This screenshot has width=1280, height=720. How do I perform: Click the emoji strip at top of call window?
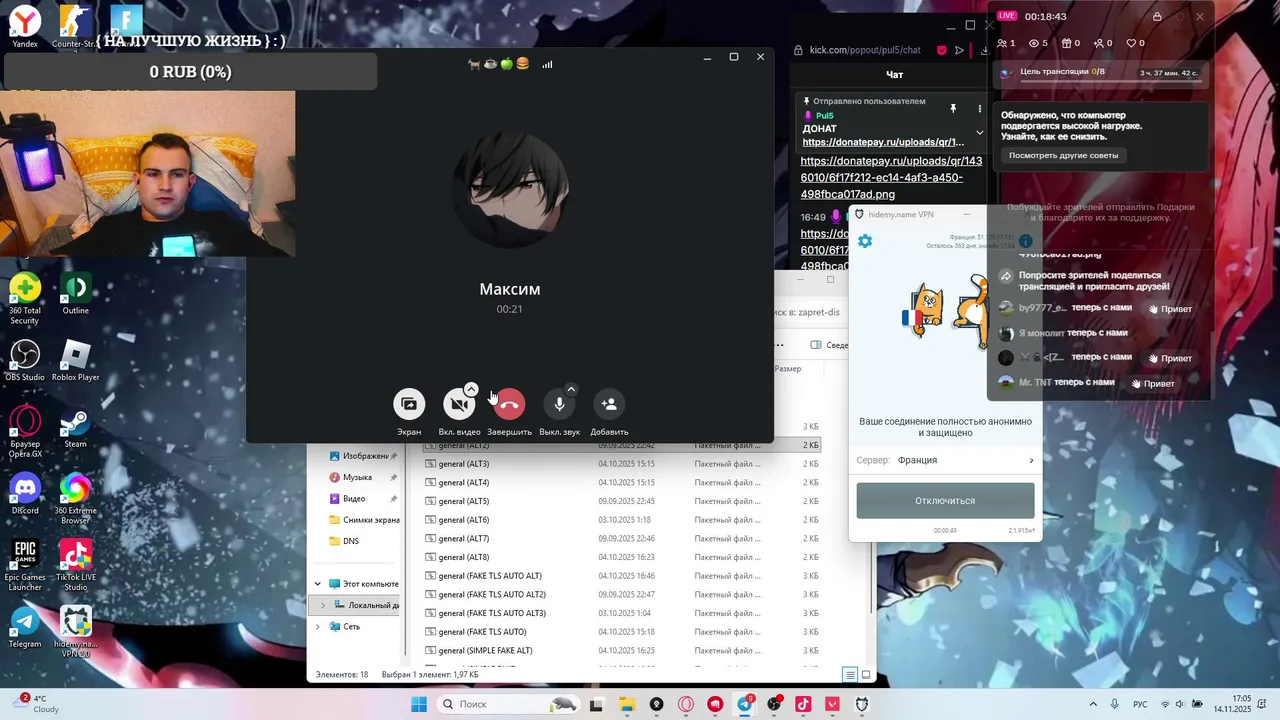[498, 64]
